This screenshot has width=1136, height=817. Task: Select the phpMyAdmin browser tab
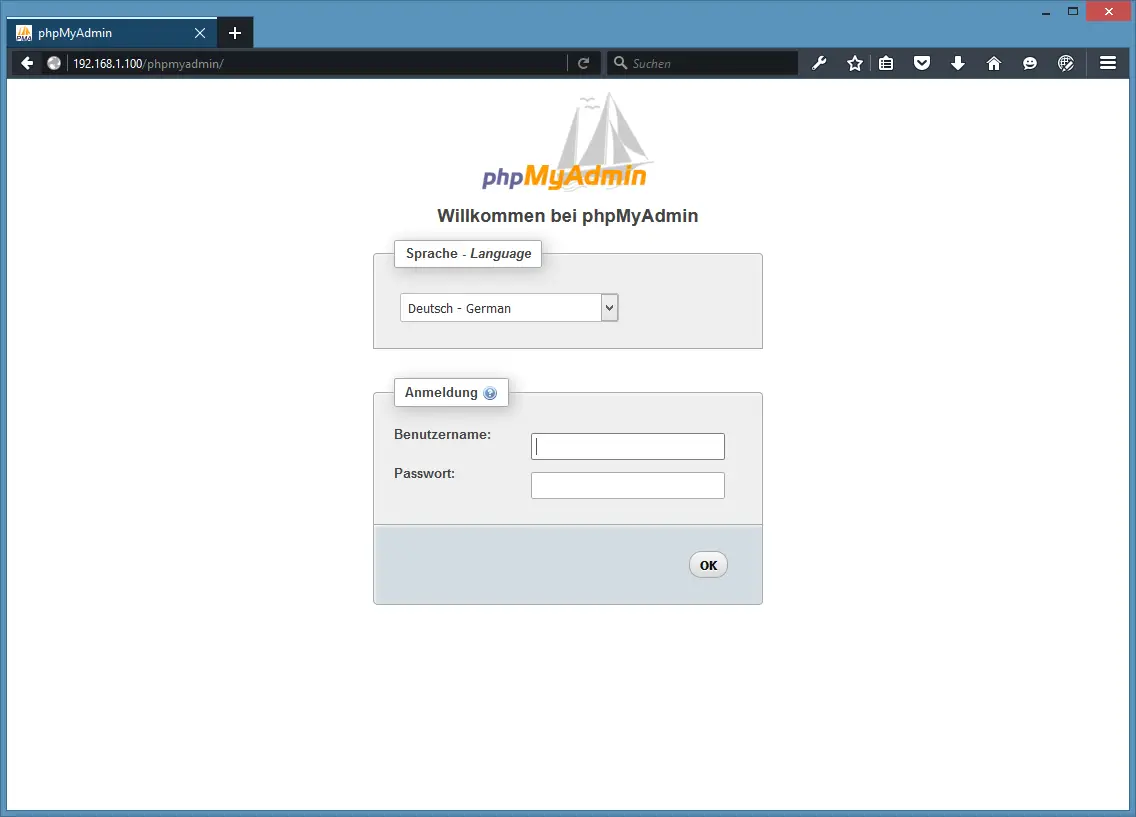(112, 33)
